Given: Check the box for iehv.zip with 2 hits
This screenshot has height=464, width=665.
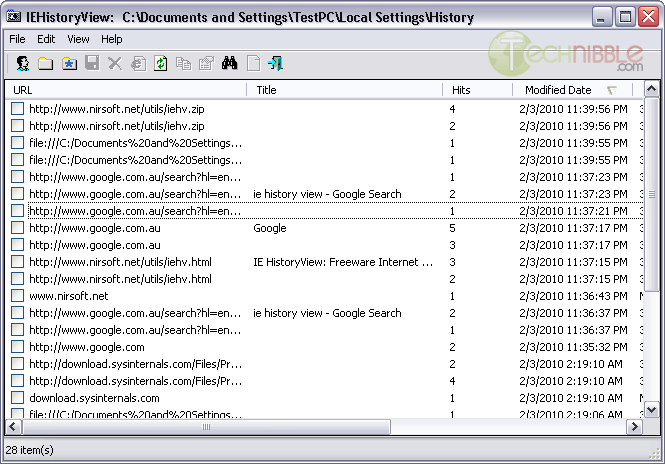Looking at the screenshot, I should tap(17, 126).
